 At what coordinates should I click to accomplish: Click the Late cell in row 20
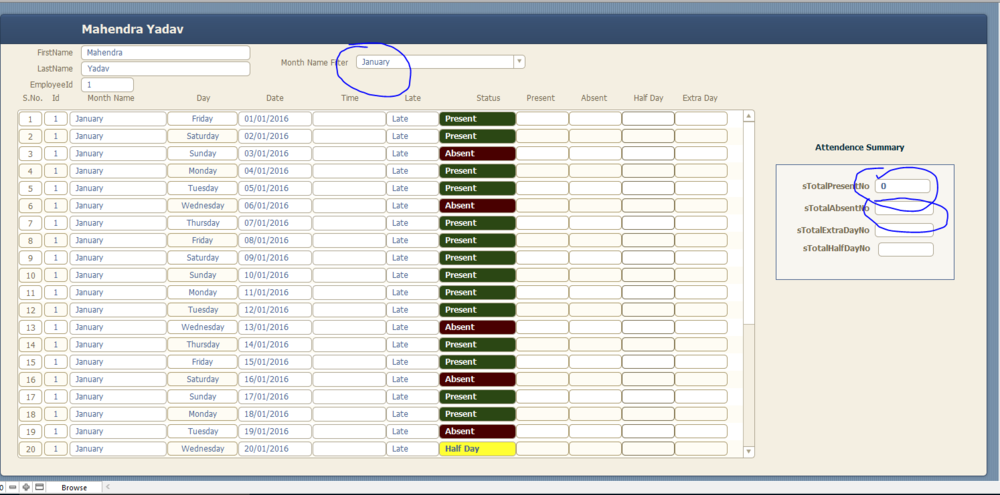(412, 448)
